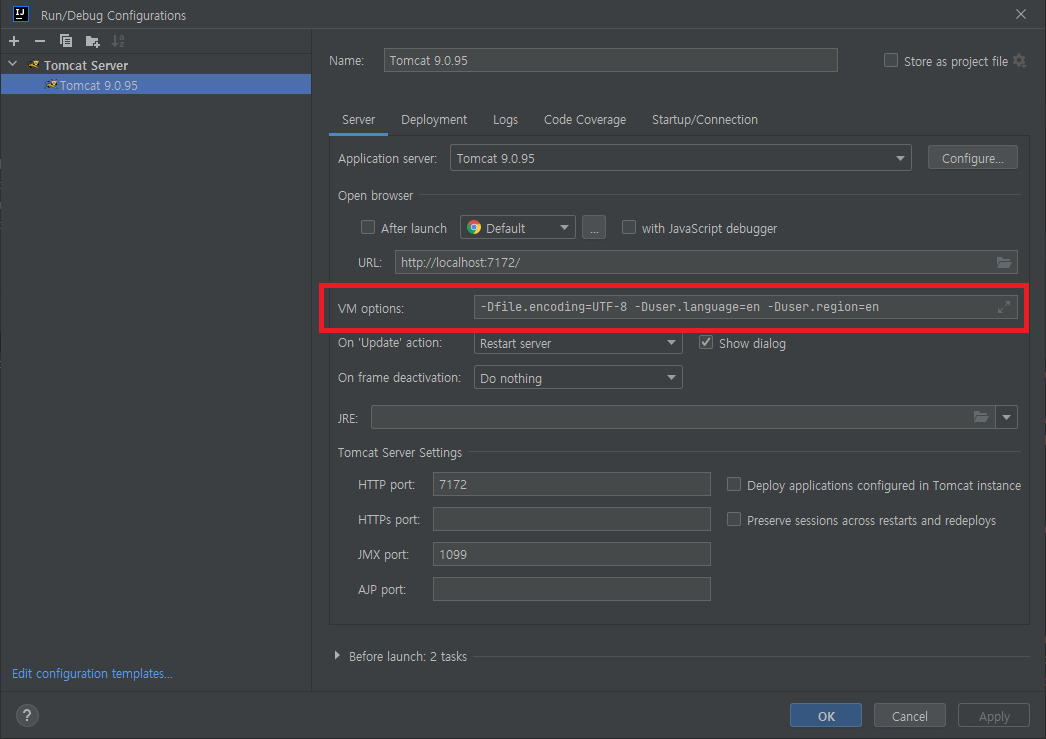Open the JRE dropdown arrow
The width and height of the screenshot is (1046, 739).
(1007, 418)
